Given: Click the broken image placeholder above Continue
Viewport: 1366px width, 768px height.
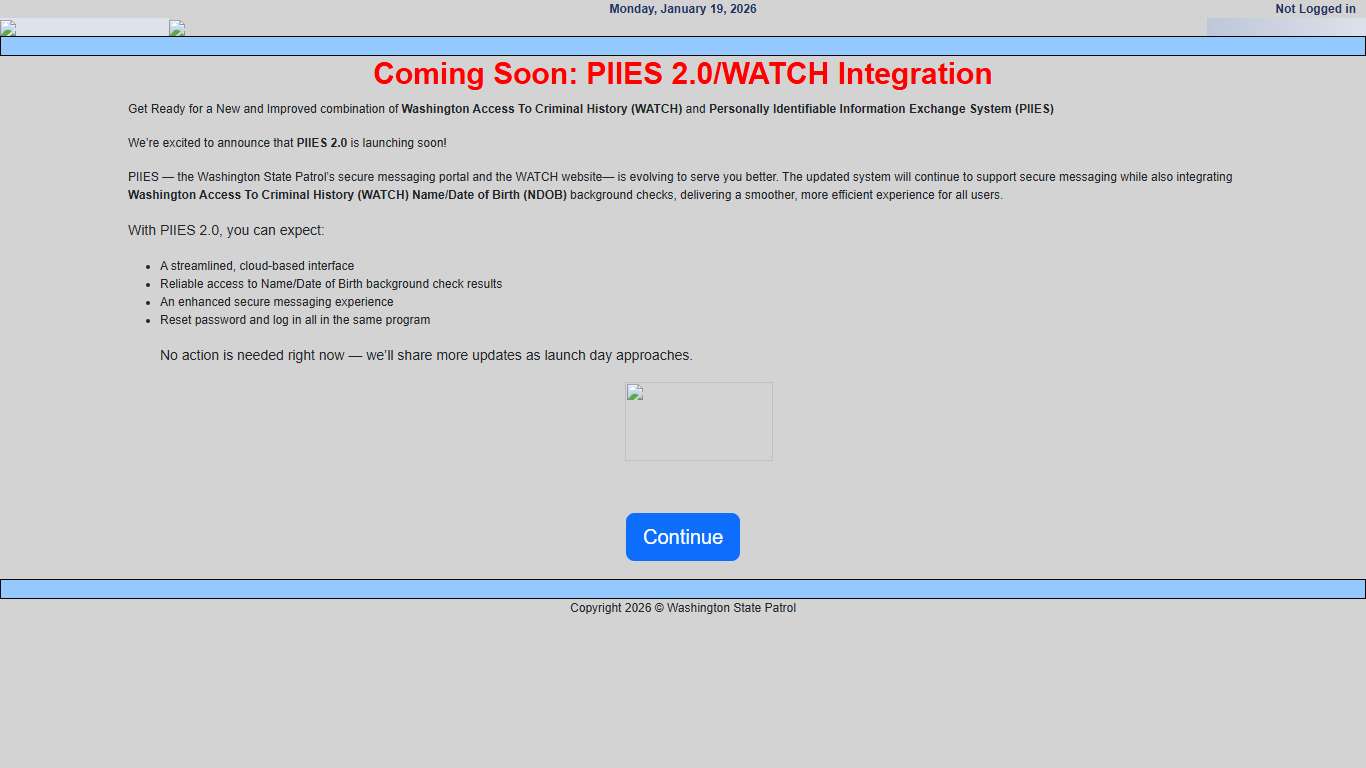Looking at the screenshot, I should [698, 421].
